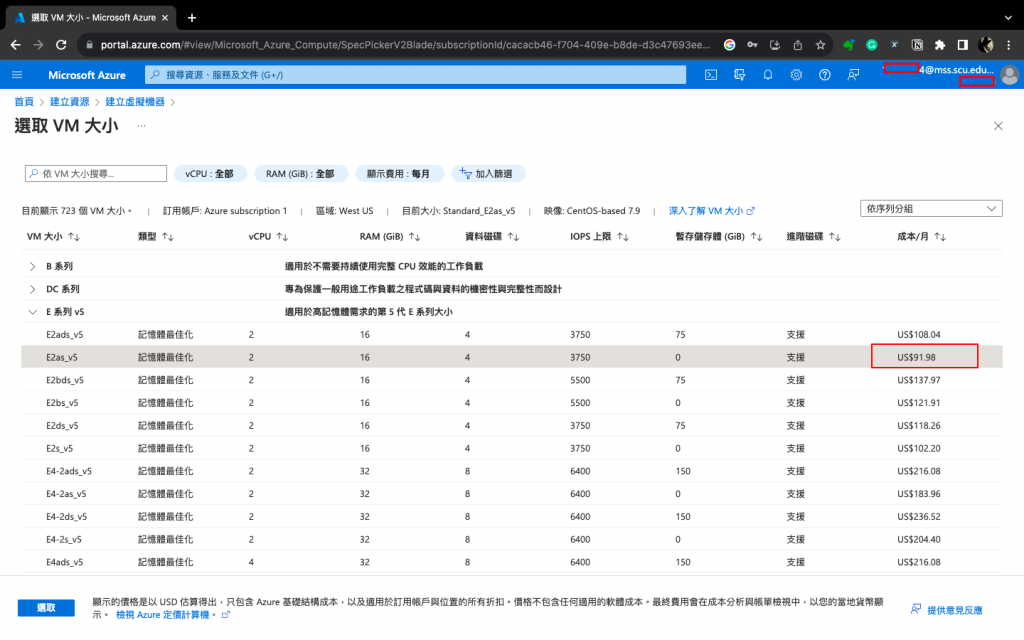Sort by 成本/月 column
The width and height of the screenshot is (1024, 640).
921,236
